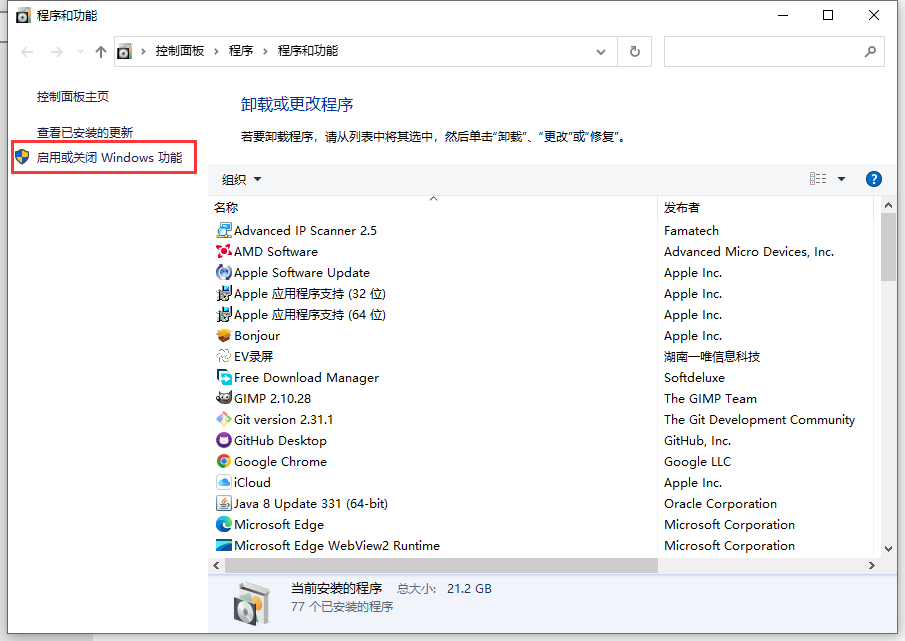
Task: Click 程序 breadcrumb
Action: (241, 51)
